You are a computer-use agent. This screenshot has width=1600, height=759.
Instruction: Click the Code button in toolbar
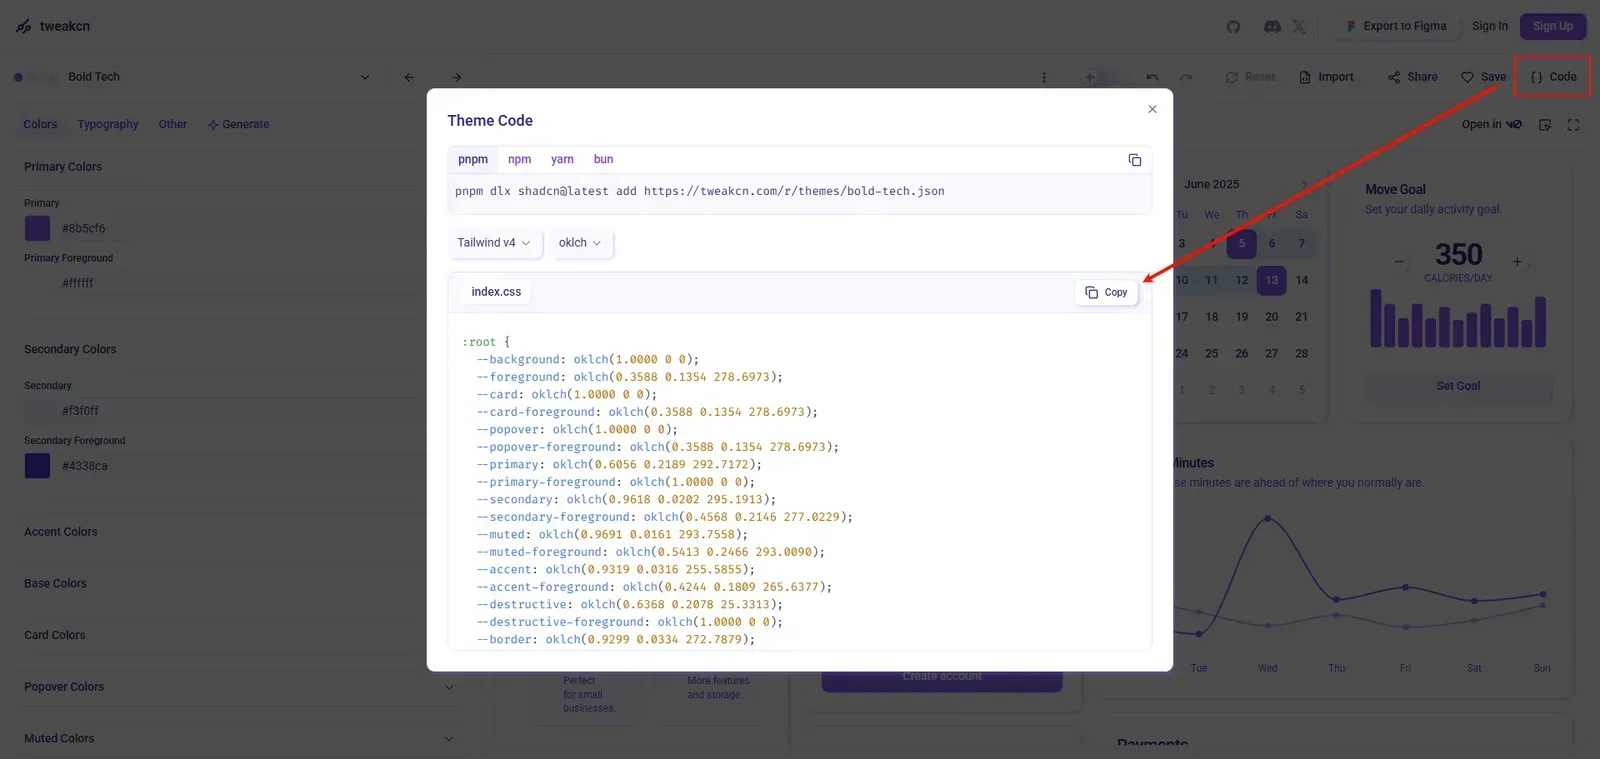(x=1553, y=77)
